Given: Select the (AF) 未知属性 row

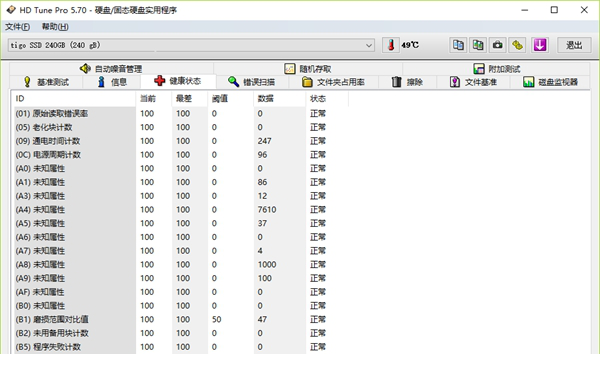Looking at the screenshot, I should (180, 292).
